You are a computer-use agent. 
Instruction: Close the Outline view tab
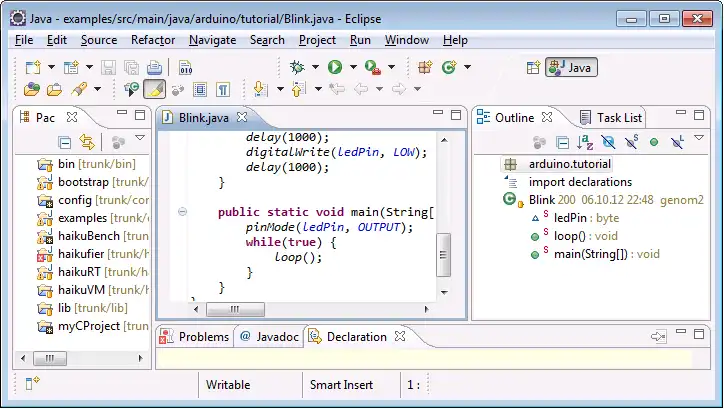click(547, 117)
